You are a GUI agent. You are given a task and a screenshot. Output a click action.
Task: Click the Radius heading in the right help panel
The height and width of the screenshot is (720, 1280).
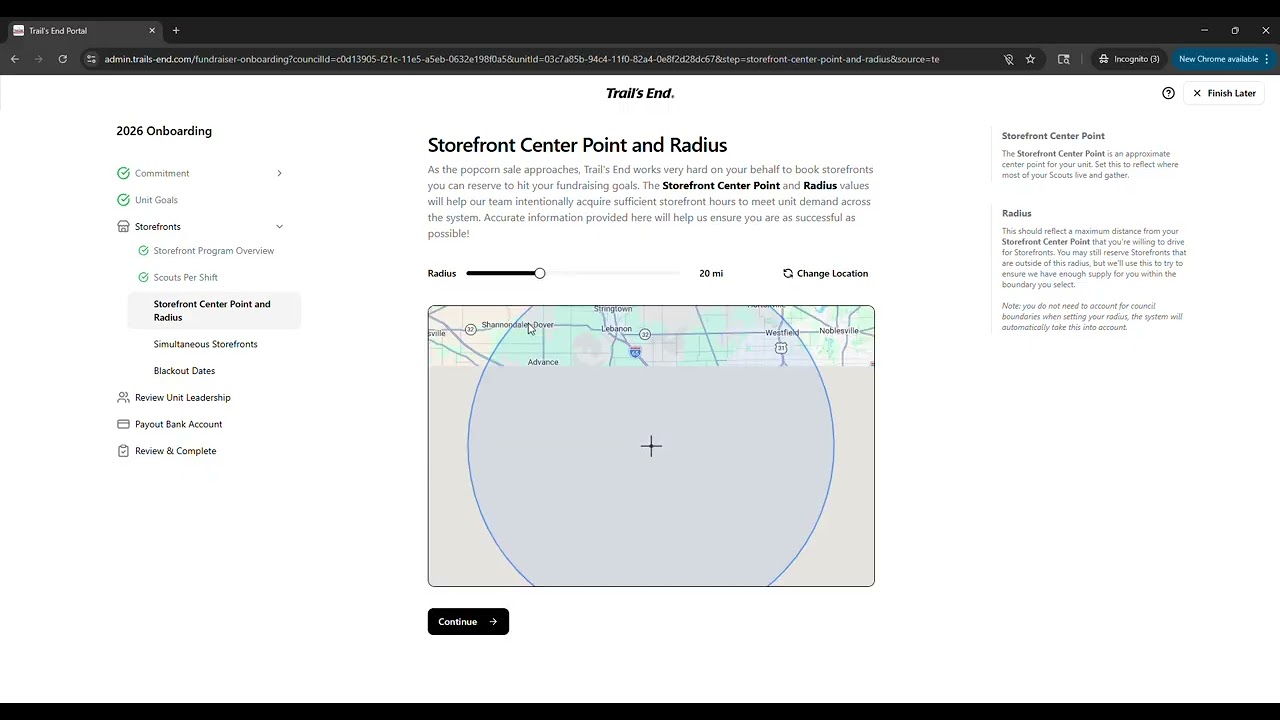click(x=1017, y=213)
